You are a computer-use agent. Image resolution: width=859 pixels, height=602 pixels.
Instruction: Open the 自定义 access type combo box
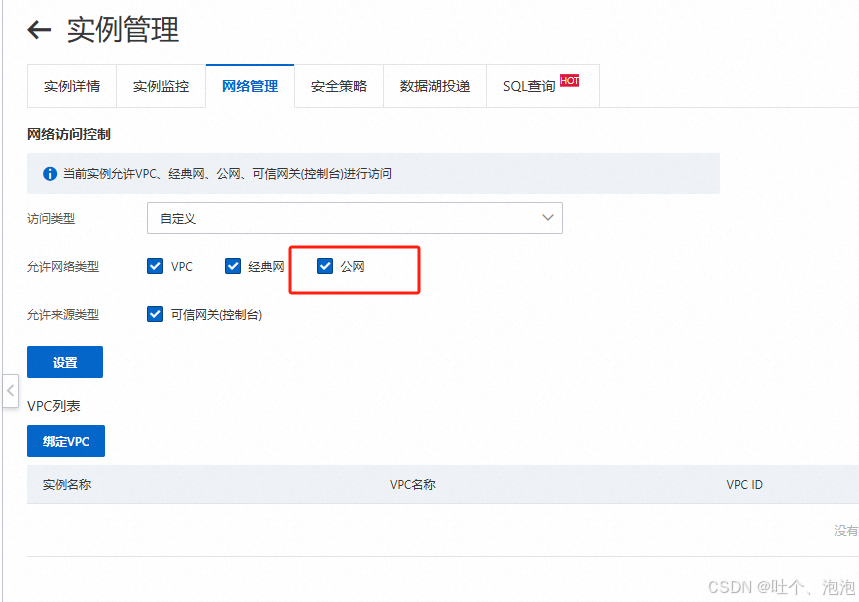355,217
